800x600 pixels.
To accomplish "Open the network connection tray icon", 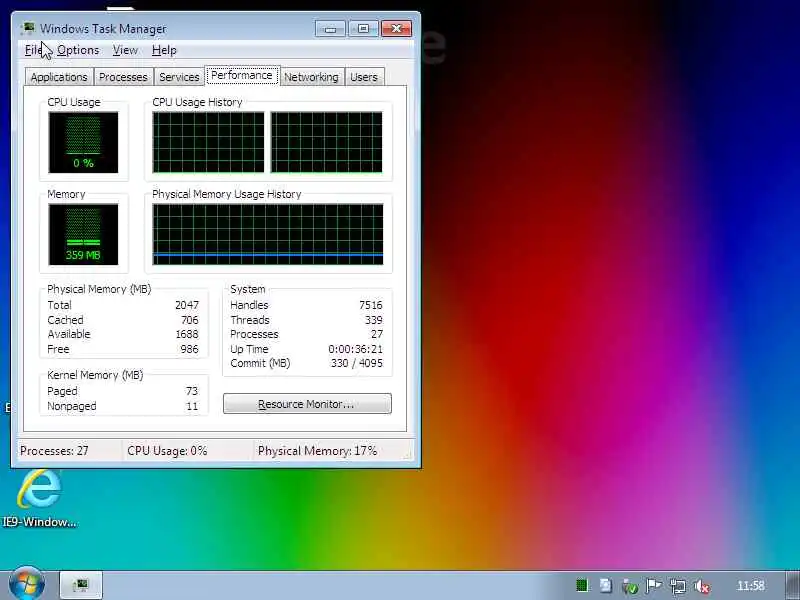I will [x=678, y=586].
